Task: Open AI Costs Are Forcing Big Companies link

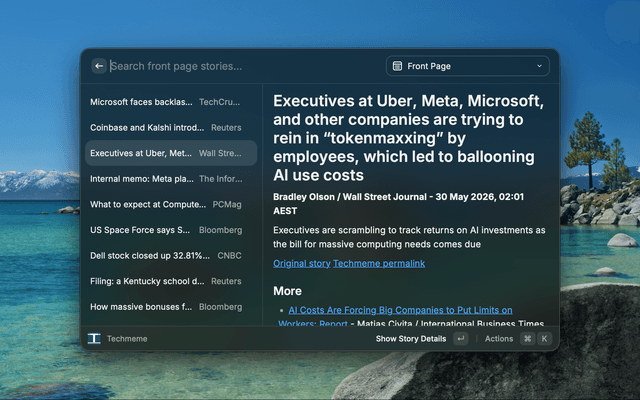Action: point(400,310)
